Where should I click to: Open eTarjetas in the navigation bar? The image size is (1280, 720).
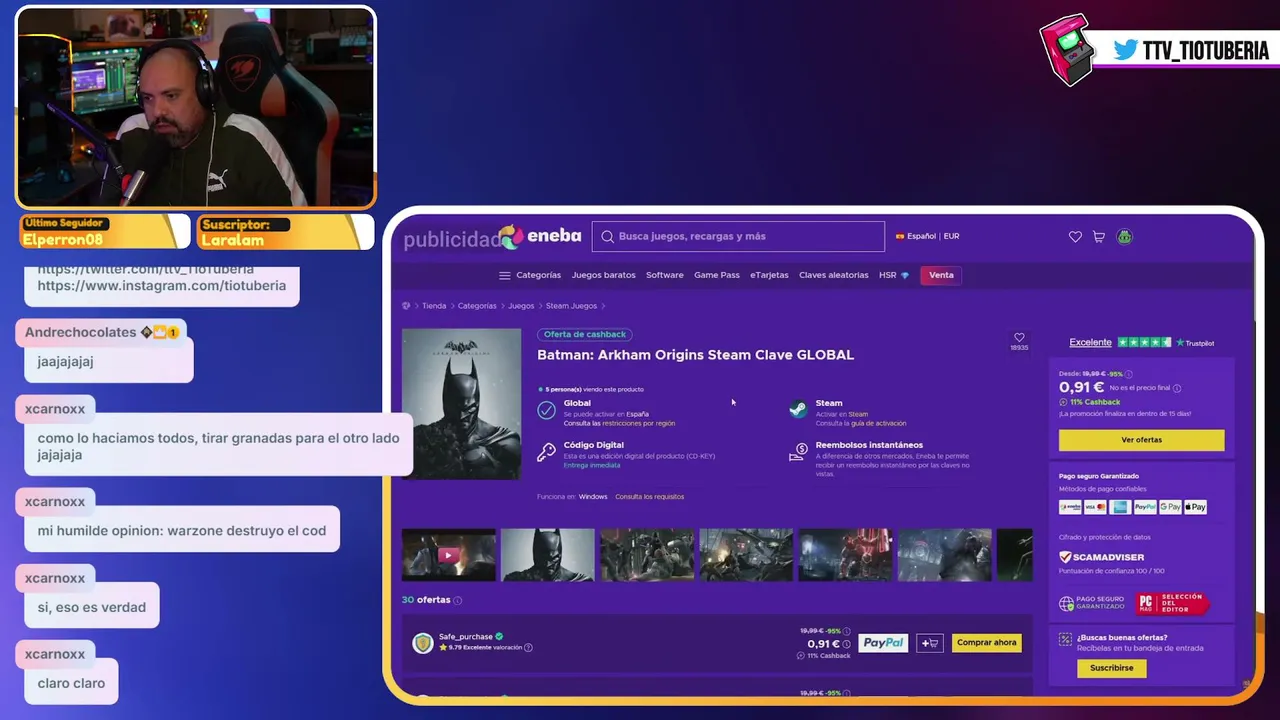point(769,275)
